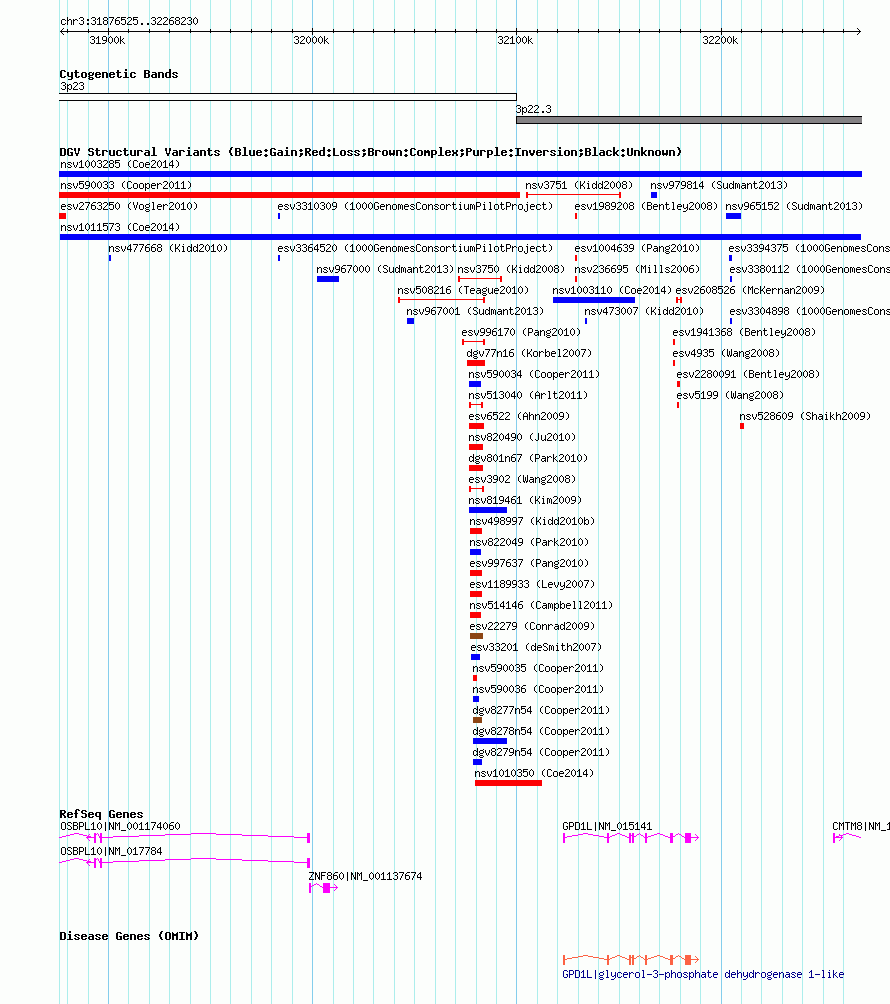This screenshot has height=1004, width=890.
Task: Click esv1989208 (Bentley2008) label
Action: pyautogui.click(x=646, y=207)
